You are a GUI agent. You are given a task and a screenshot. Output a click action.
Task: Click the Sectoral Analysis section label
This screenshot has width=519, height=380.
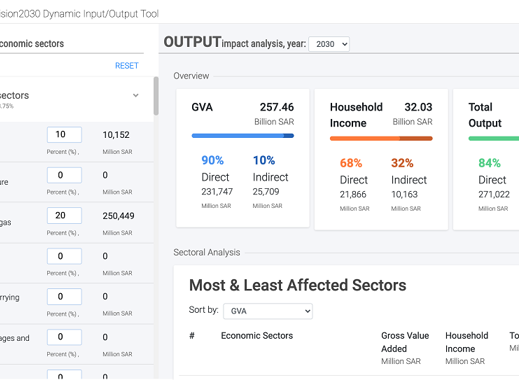tap(207, 252)
